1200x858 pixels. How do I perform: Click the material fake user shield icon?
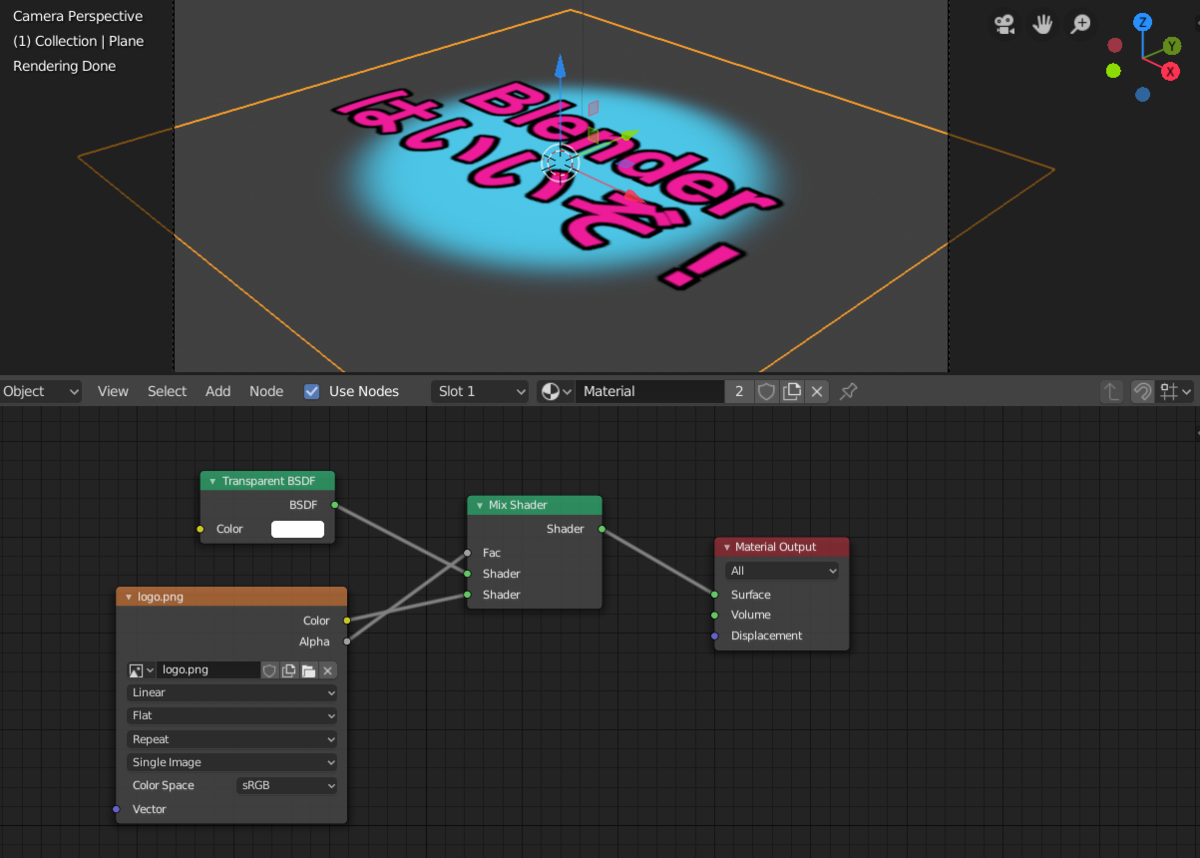pos(767,391)
